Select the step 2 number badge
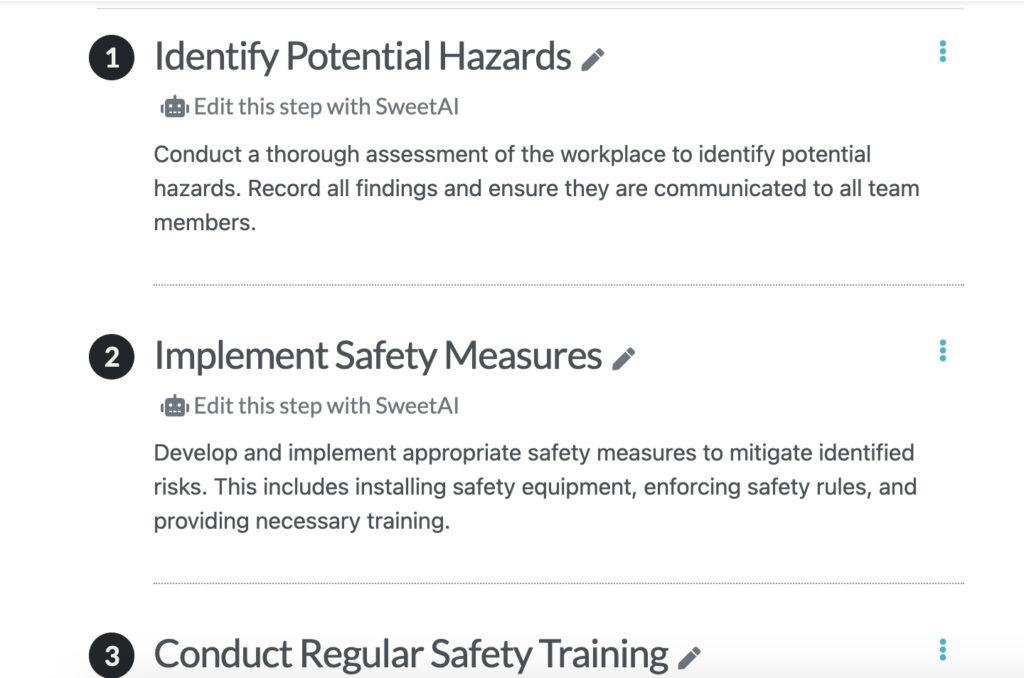Image resolution: width=1024 pixels, height=678 pixels. (x=112, y=357)
